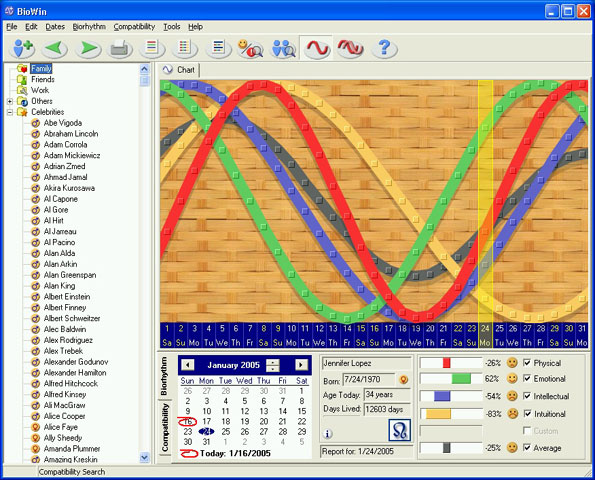Image resolution: width=595 pixels, height=480 pixels.
Task: Click the Leo zodiac sign icon
Action: (400, 430)
